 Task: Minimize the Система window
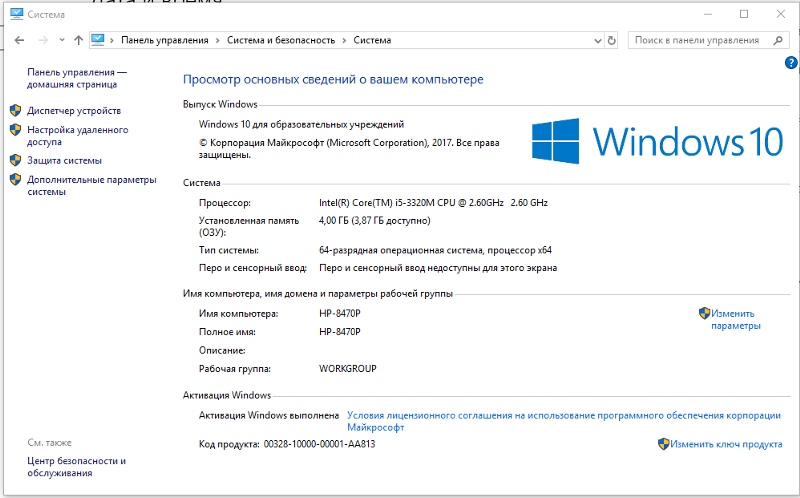tap(708, 14)
